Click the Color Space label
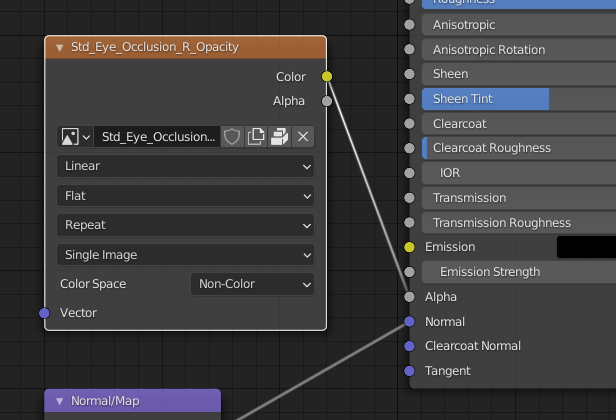The image size is (616, 420). [93, 284]
